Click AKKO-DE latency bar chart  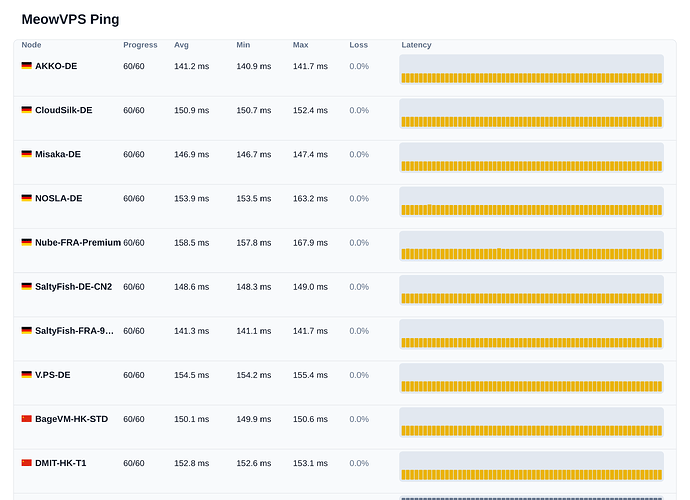click(532, 70)
